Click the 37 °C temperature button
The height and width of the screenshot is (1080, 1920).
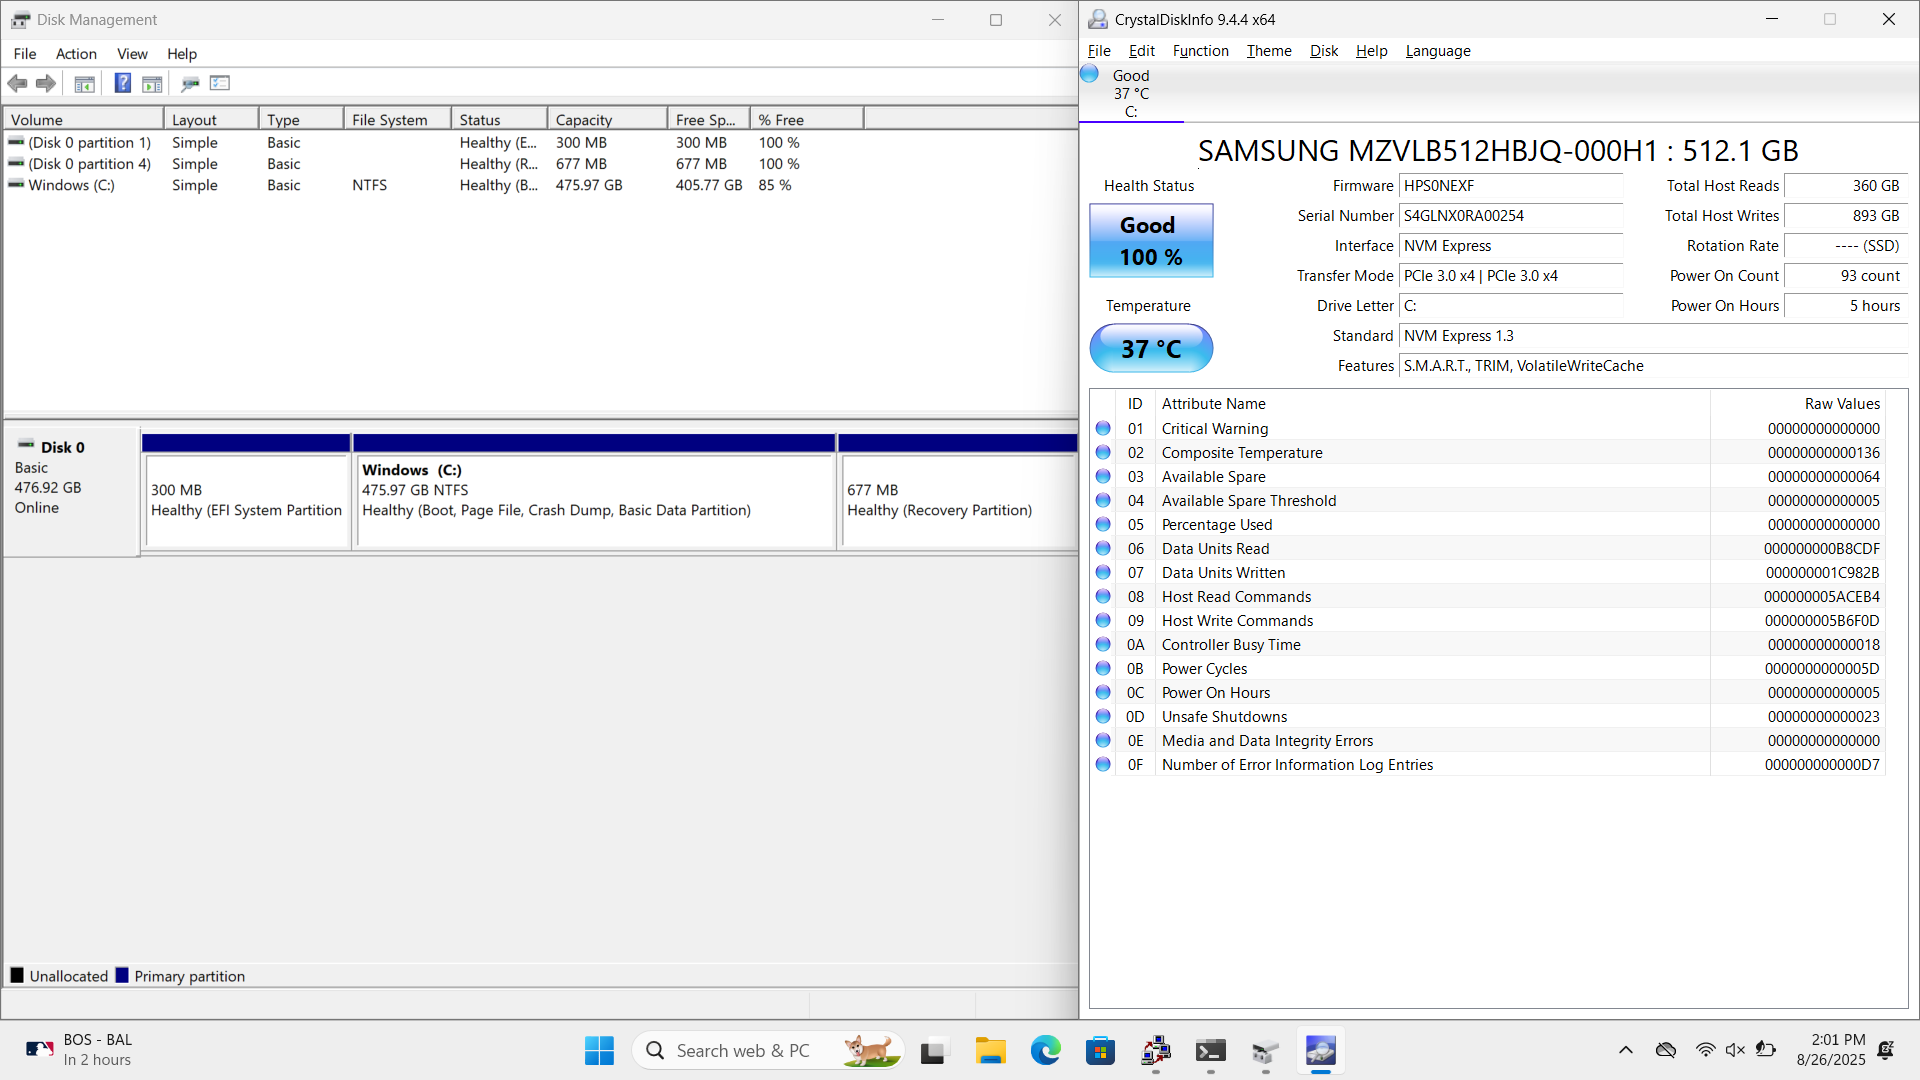pyautogui.click(x=1151, y=348)
